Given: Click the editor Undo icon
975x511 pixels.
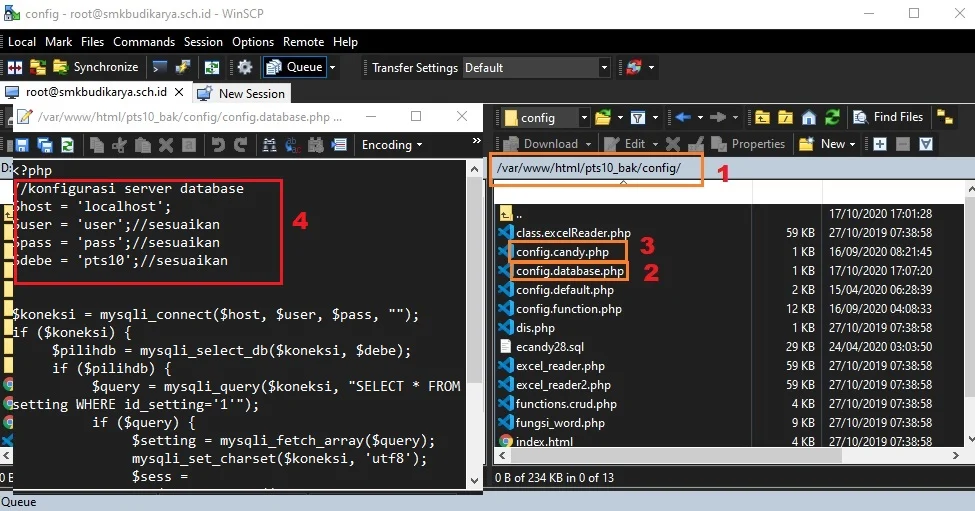Looking at the screenshot, I should click(218, 145).
